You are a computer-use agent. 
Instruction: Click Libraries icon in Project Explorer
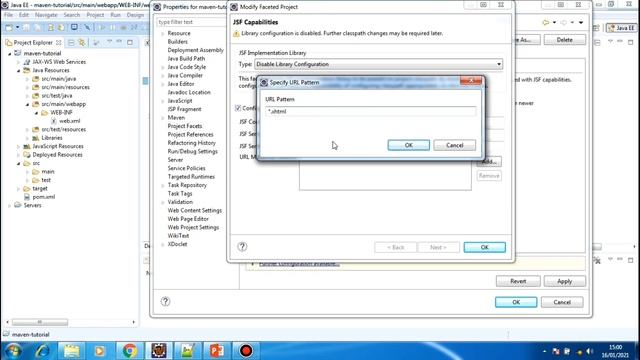point(36,138)
